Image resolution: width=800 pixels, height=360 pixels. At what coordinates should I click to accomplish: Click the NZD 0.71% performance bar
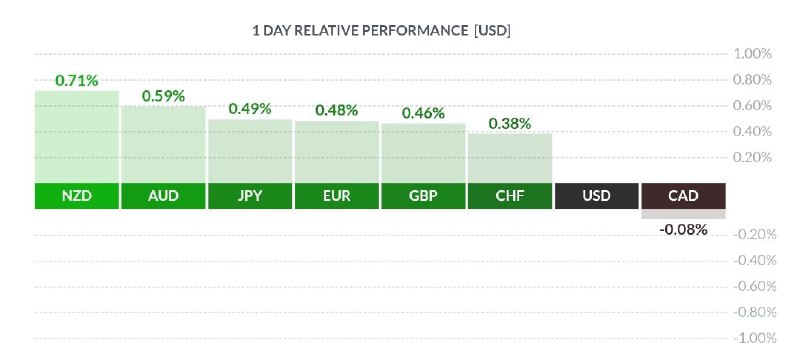click(77, 137)
